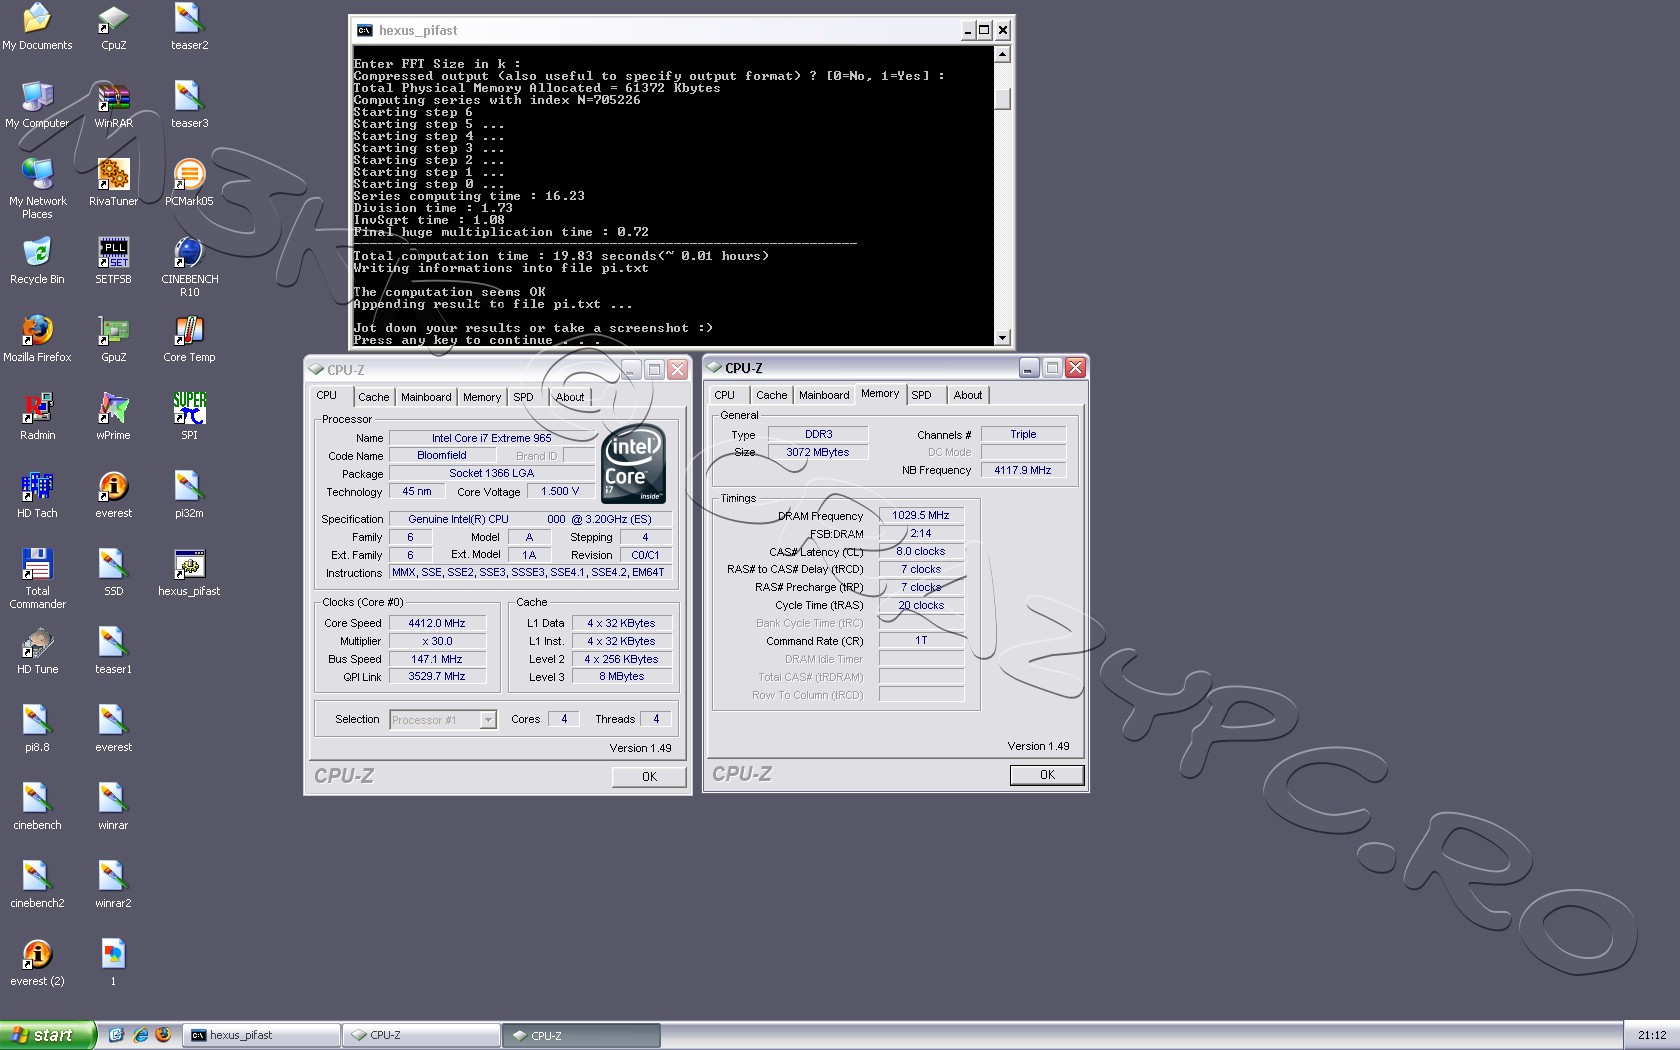Launch WinRAR from the desktop
Image resolution: width=1680 pixels, height=1050 pixels.
[x=113, y=105]
